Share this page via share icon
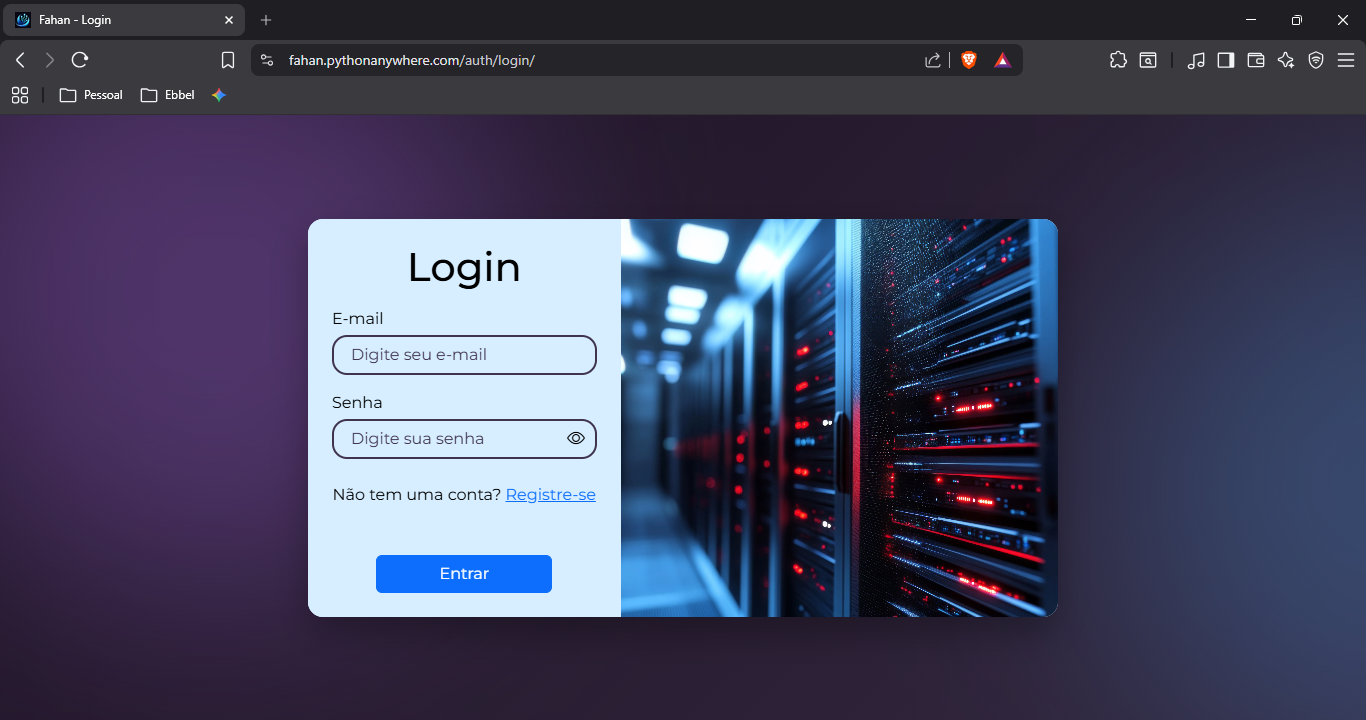This screenshot has height=720, width=1366. 933,60
